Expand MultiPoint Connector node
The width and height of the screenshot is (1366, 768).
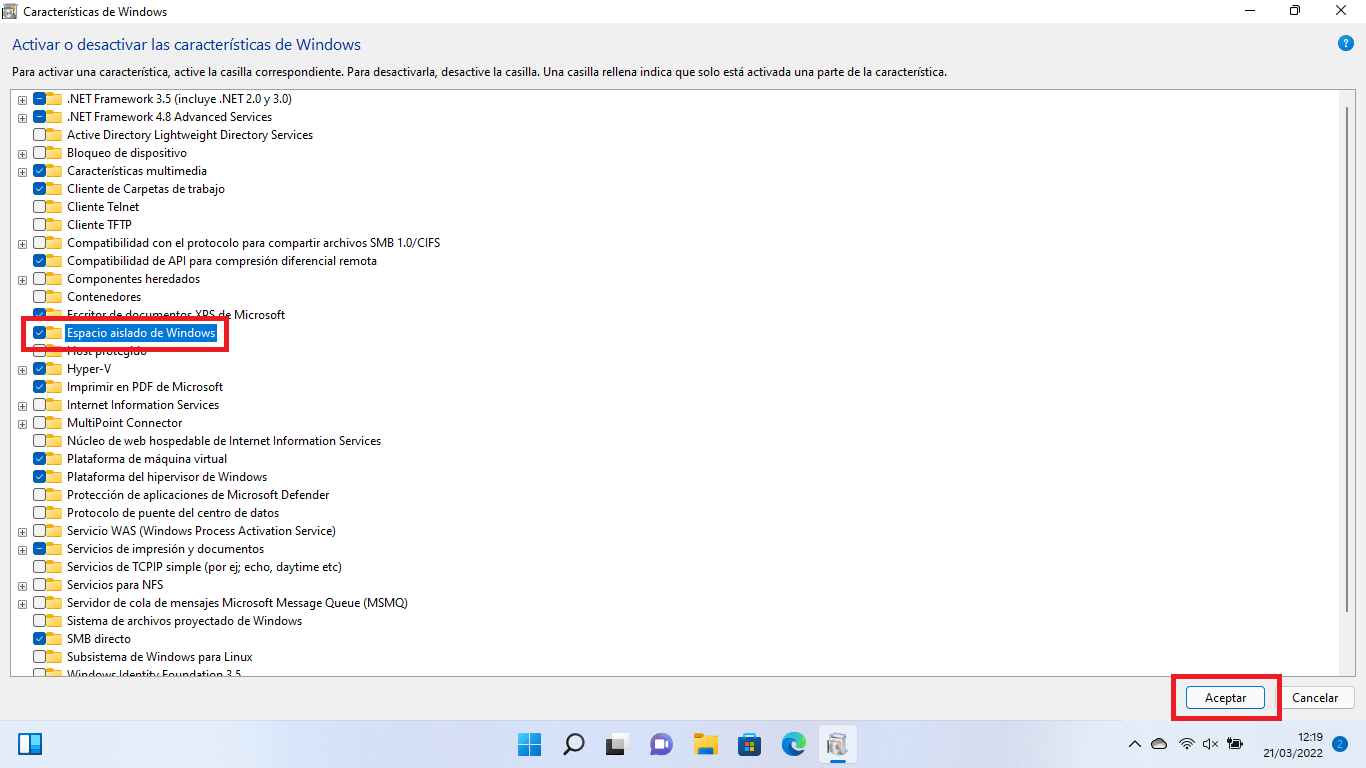coord(22,424)
